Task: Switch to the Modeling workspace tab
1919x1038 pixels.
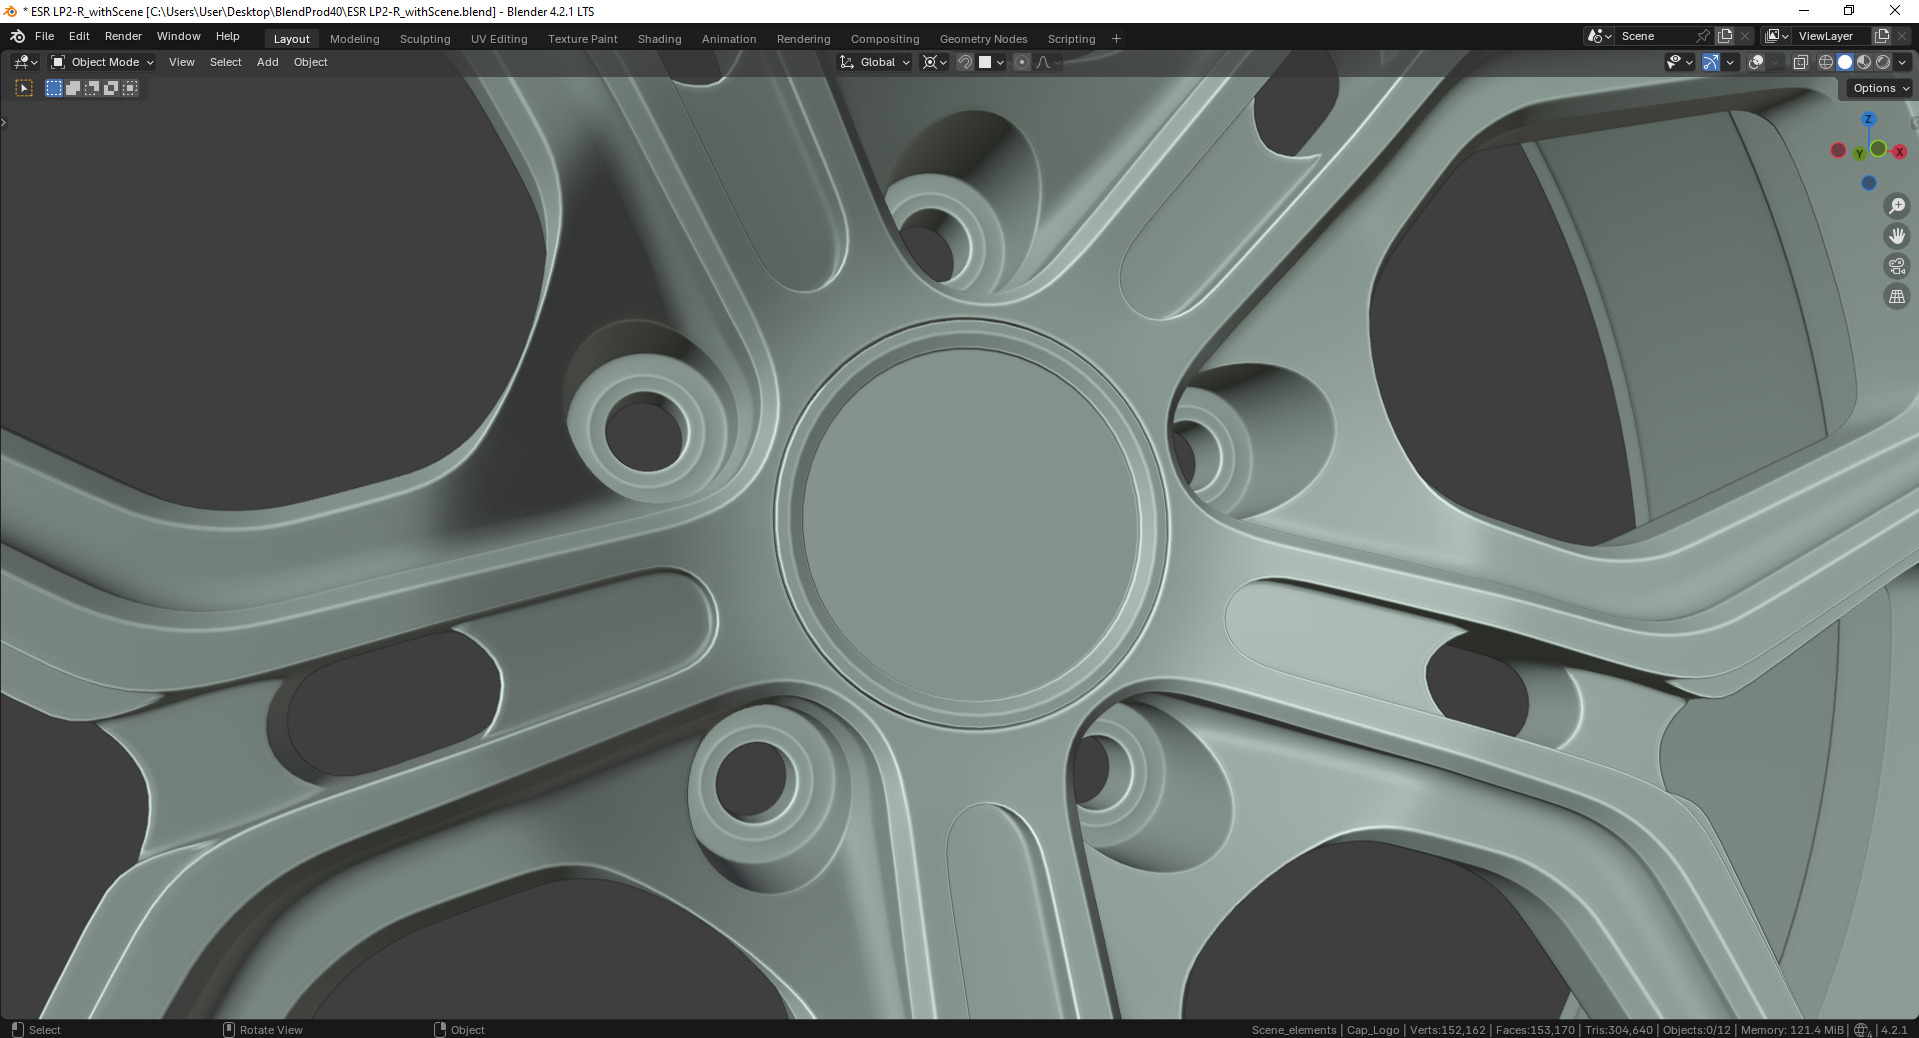Action: coord(354,39)
